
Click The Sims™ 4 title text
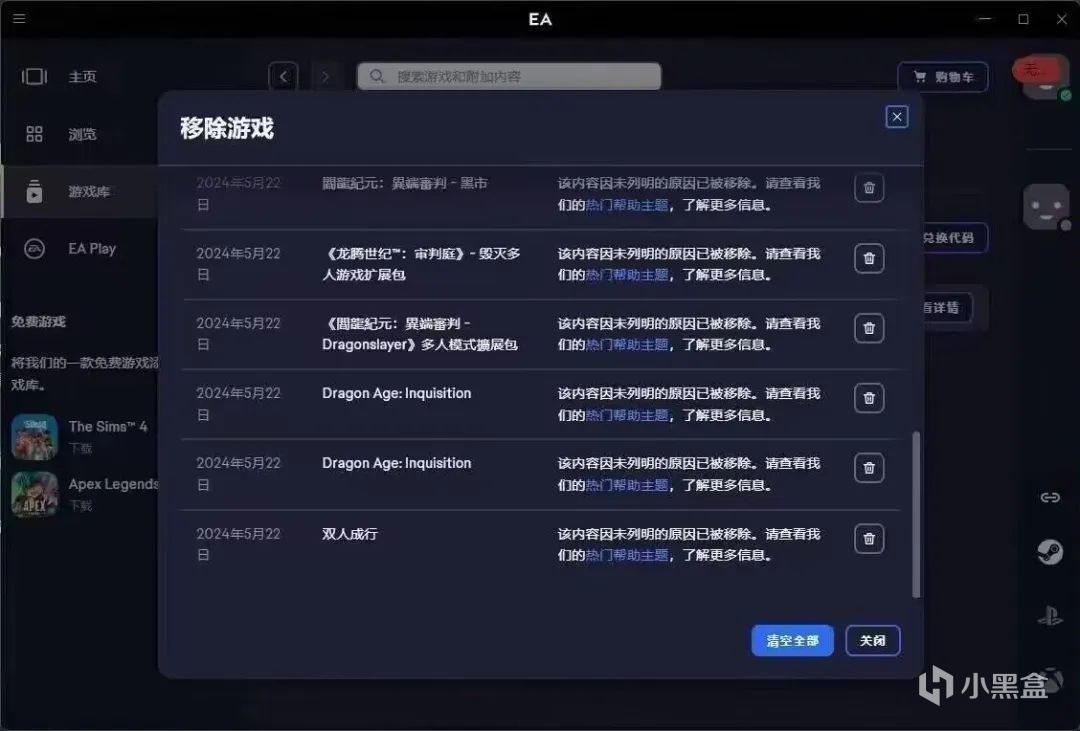[x=108, y=426]
